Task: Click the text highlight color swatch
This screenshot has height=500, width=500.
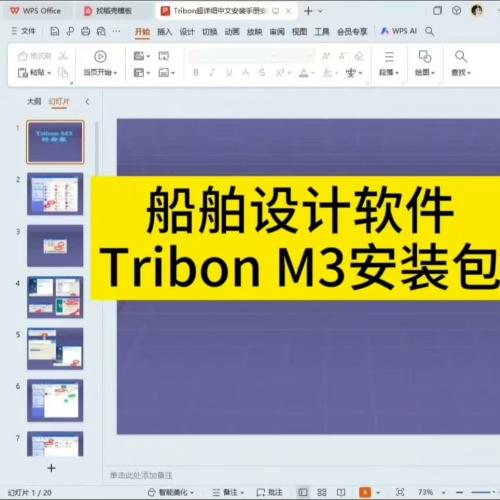Action: tap(327, 72)
